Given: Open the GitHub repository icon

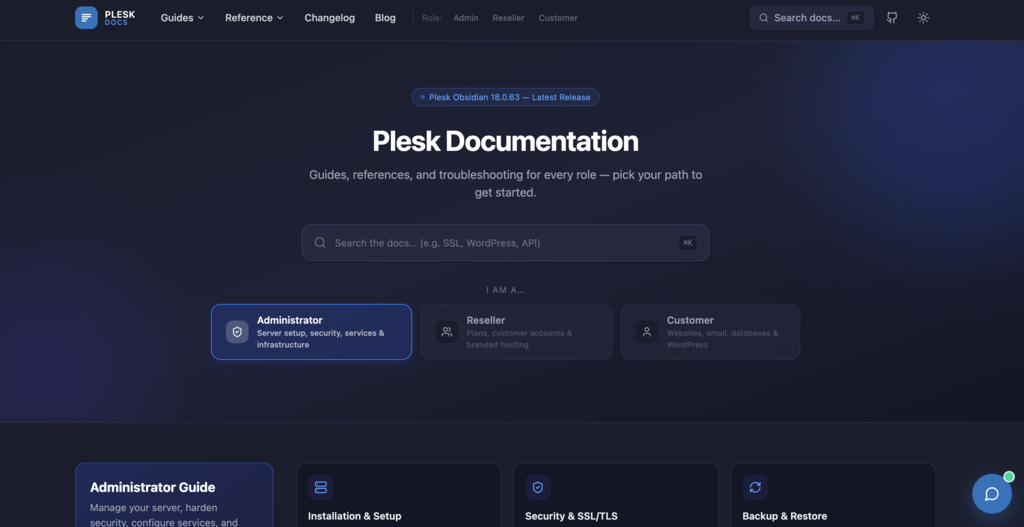Looking at the screenshot, I should pyautogui.click(x=892, y=18).
